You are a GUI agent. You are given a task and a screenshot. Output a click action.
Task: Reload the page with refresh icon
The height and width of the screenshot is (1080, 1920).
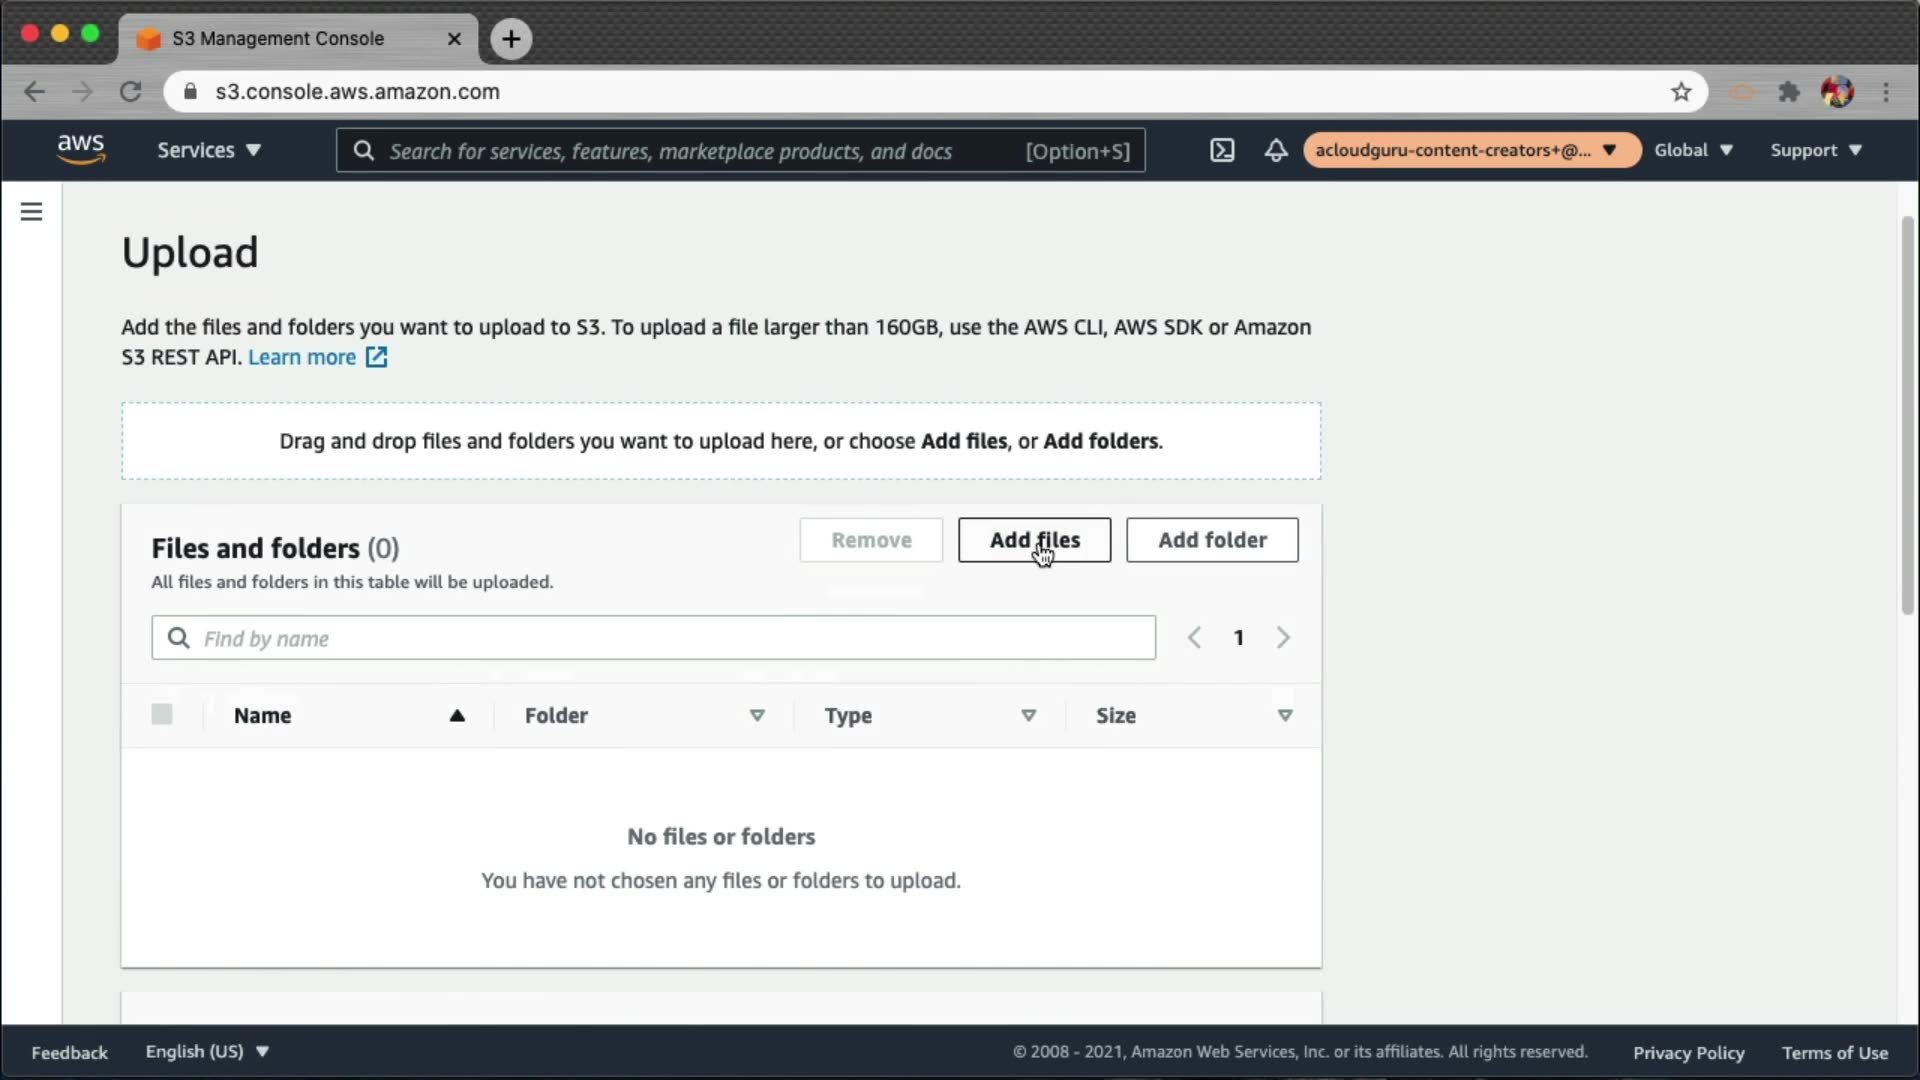[x=131, y=92]
